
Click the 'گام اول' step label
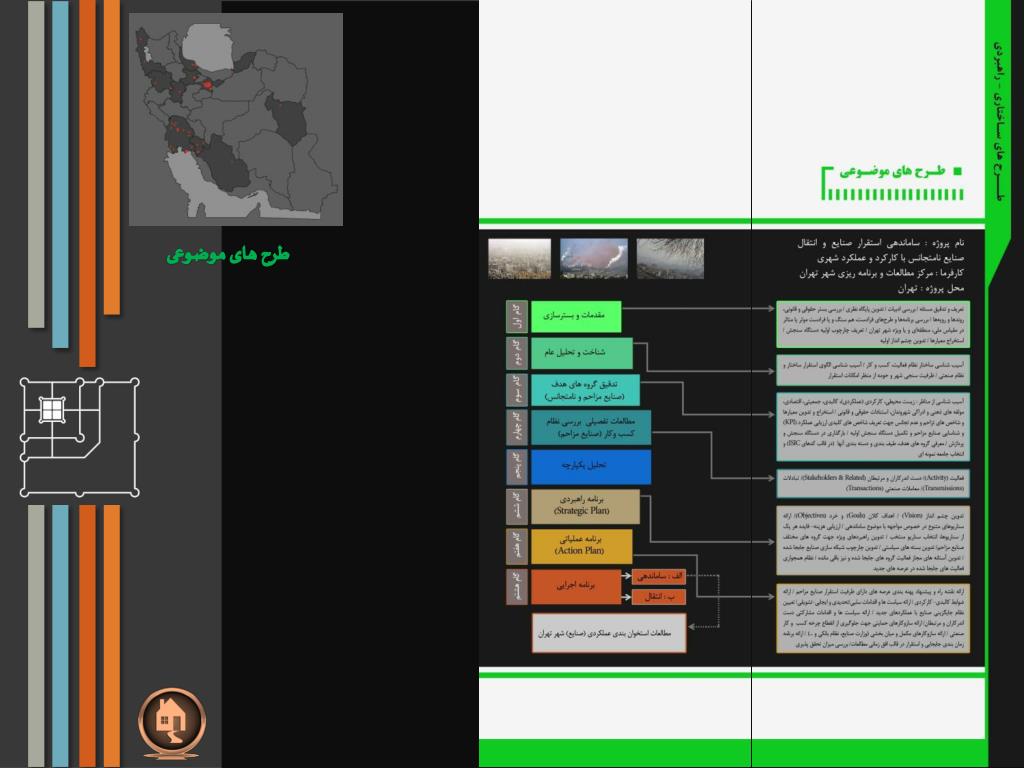pyautogui.click(x=517, y=316)
